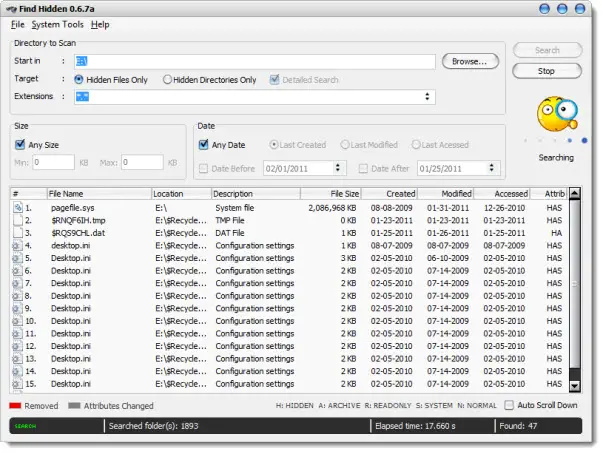Click the file icon in row 6
Screen dimensions: 603x453
[17, 271]
